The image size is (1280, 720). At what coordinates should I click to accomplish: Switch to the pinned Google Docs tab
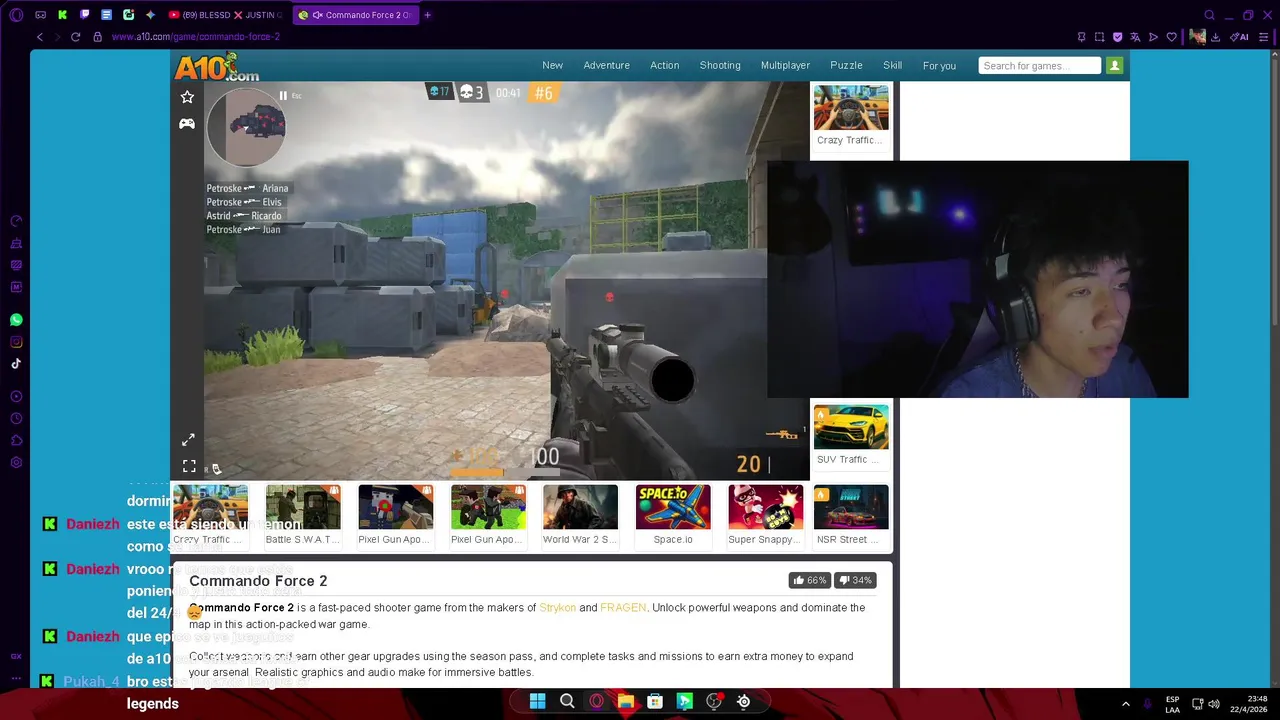pyautogui.click(x=106, y=15)
